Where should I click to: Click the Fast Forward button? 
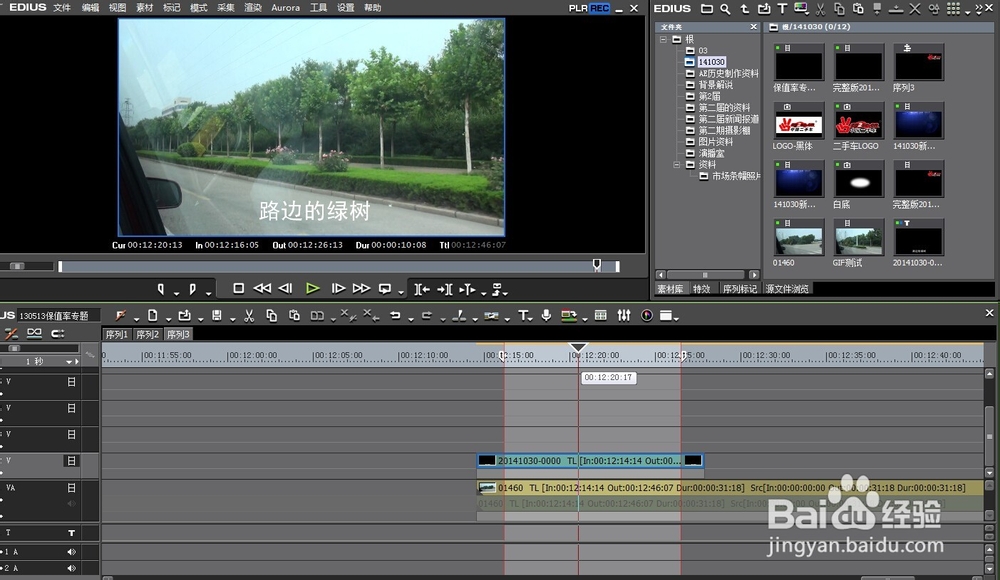[361, 288]
